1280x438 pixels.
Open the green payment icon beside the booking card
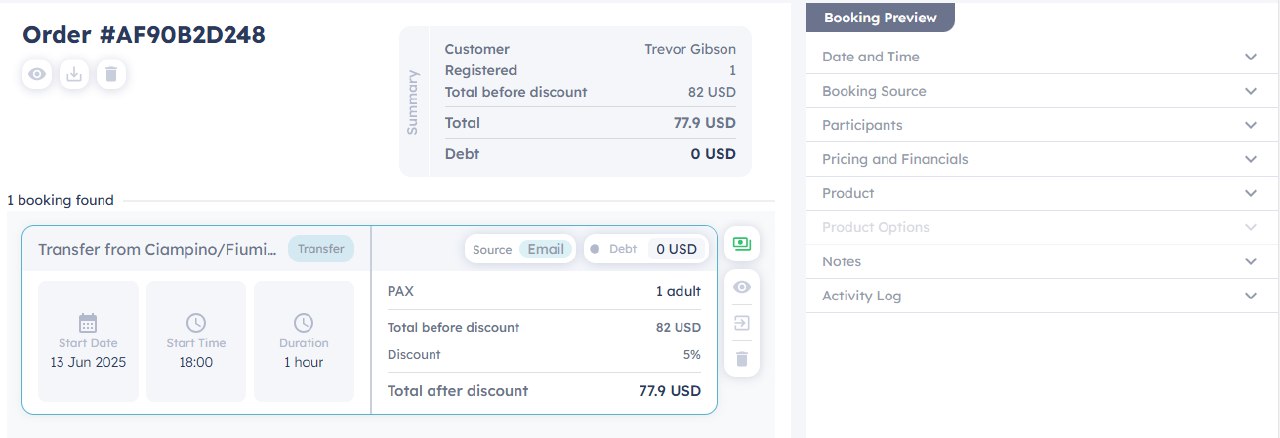(x=742, y=243)
